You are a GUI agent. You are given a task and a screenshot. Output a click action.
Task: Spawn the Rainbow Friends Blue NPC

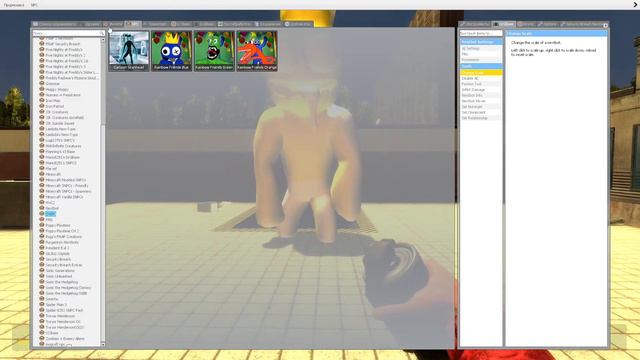coord(171,51)
